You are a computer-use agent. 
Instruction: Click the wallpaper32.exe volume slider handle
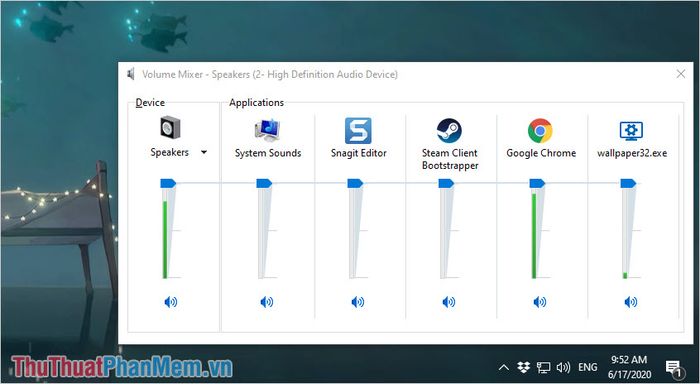[629, 183]
